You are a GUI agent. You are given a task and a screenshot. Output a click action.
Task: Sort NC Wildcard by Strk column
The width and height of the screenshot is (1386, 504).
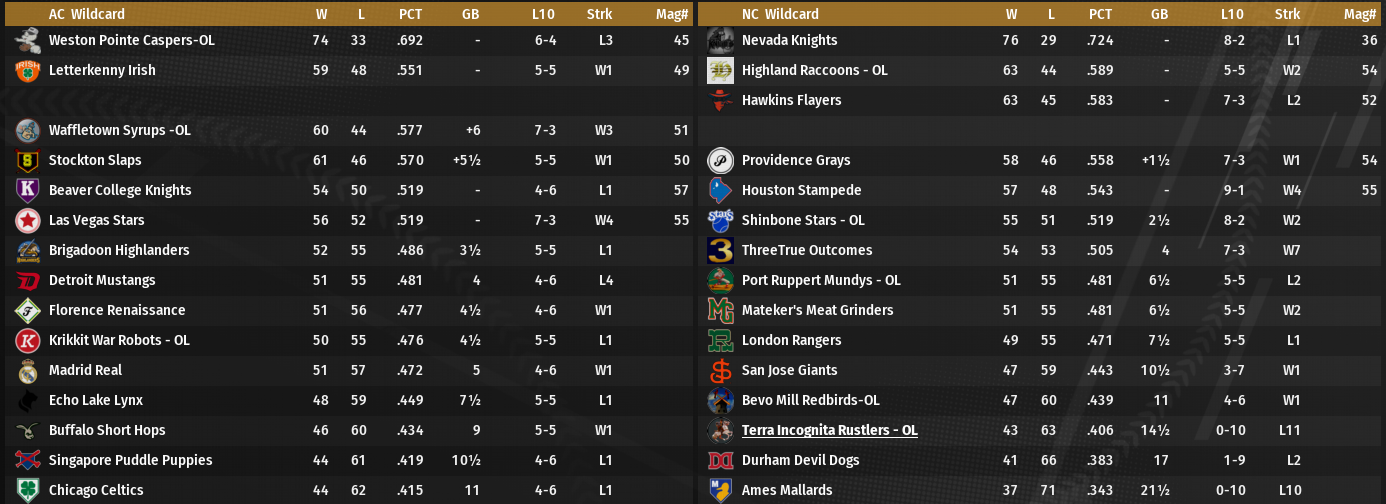click(x=1288, y=14)
